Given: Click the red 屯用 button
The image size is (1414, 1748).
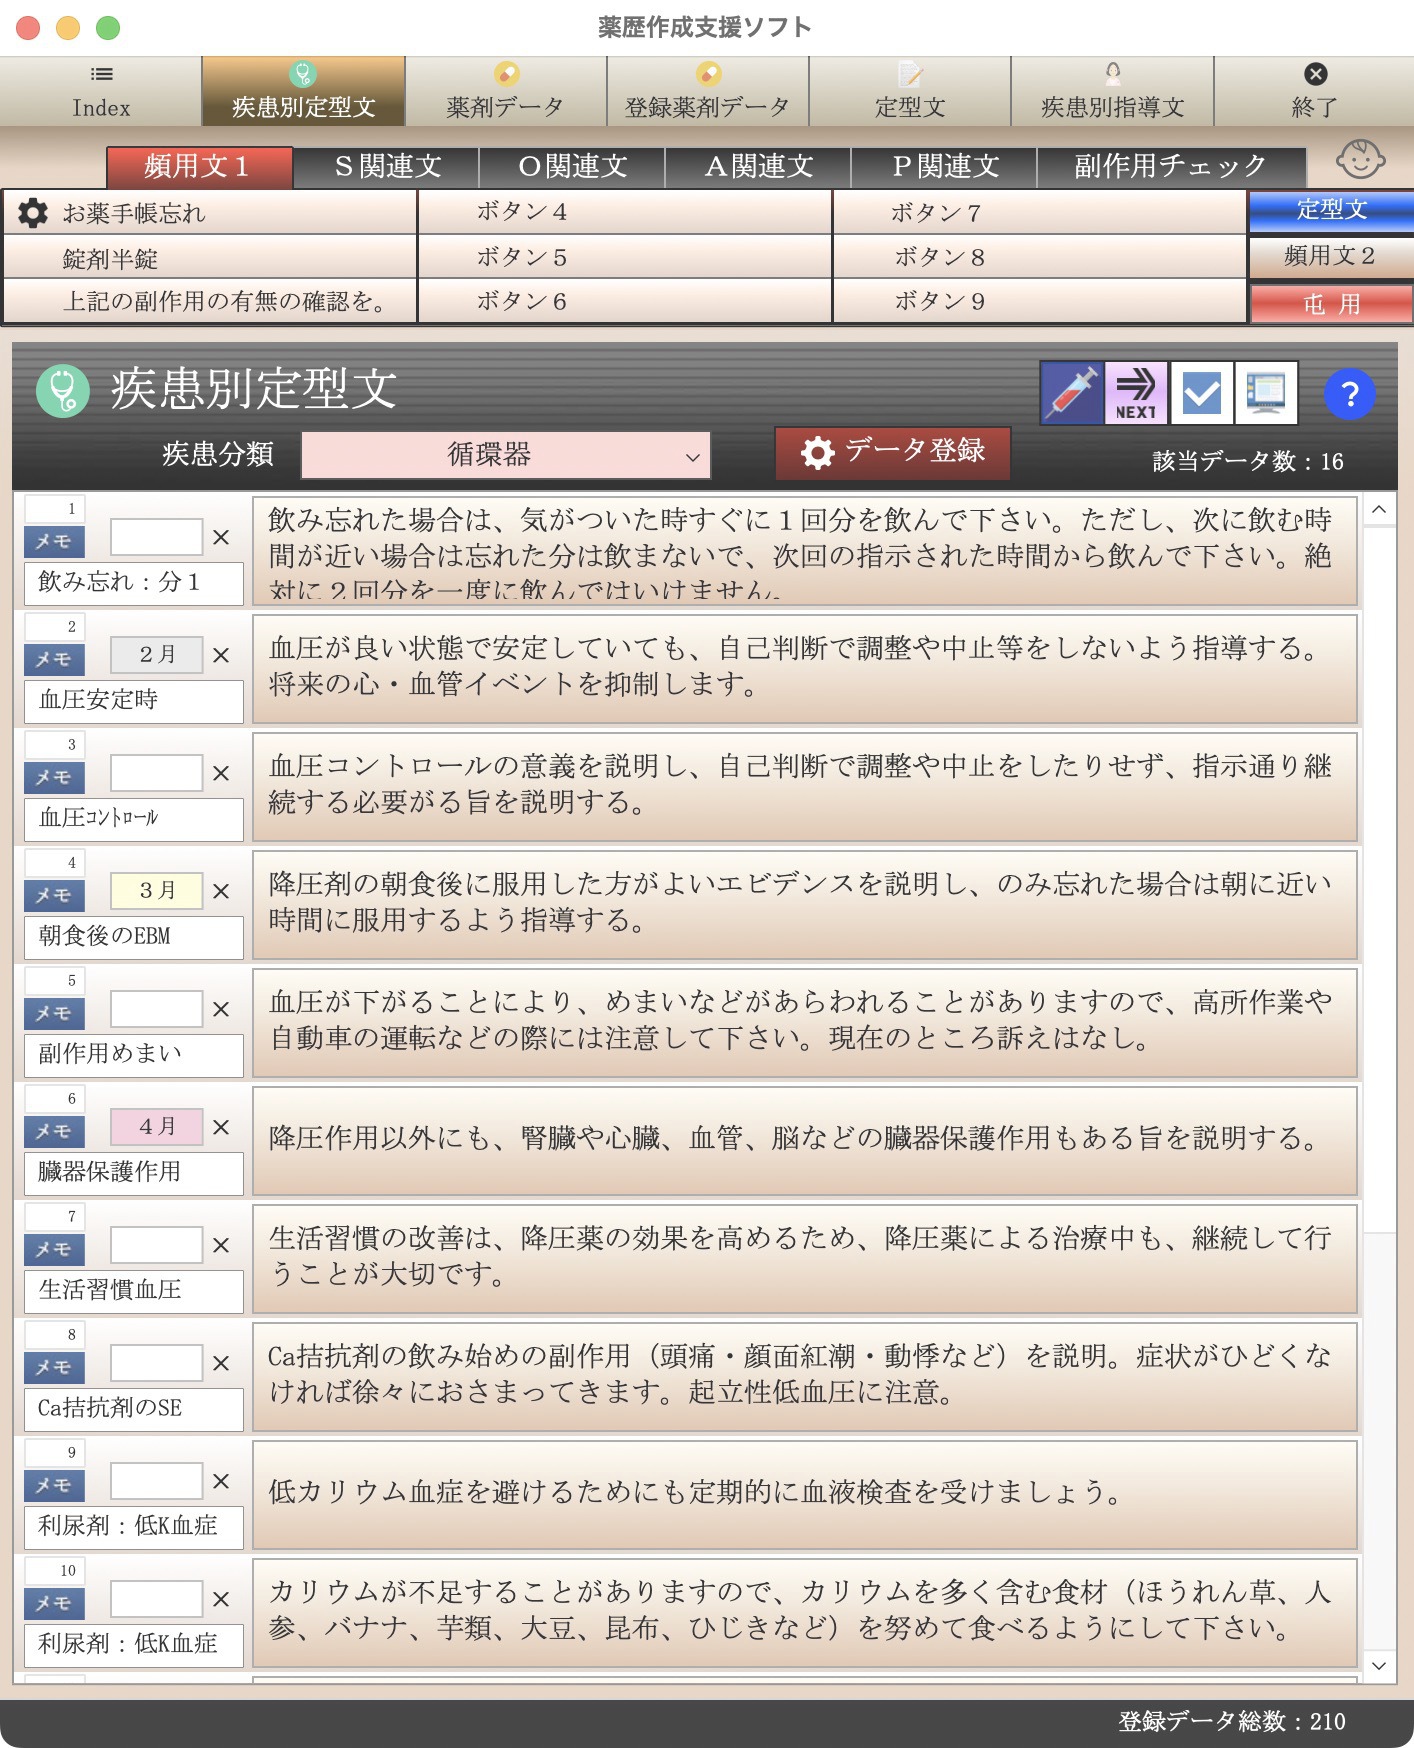Looking at the screenshot, I should pos(1331,303).
